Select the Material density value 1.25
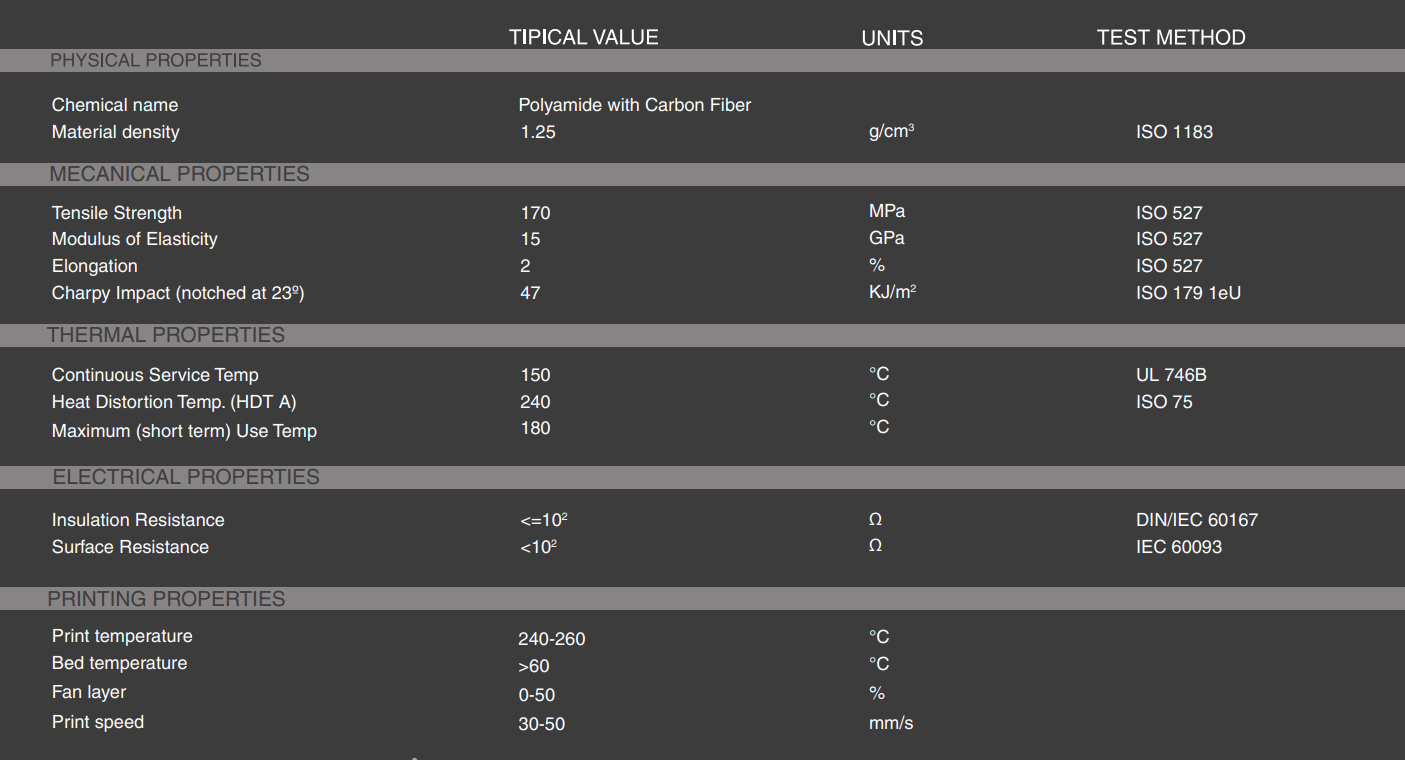Screen dimensions: 1405x760 [538, 132]
